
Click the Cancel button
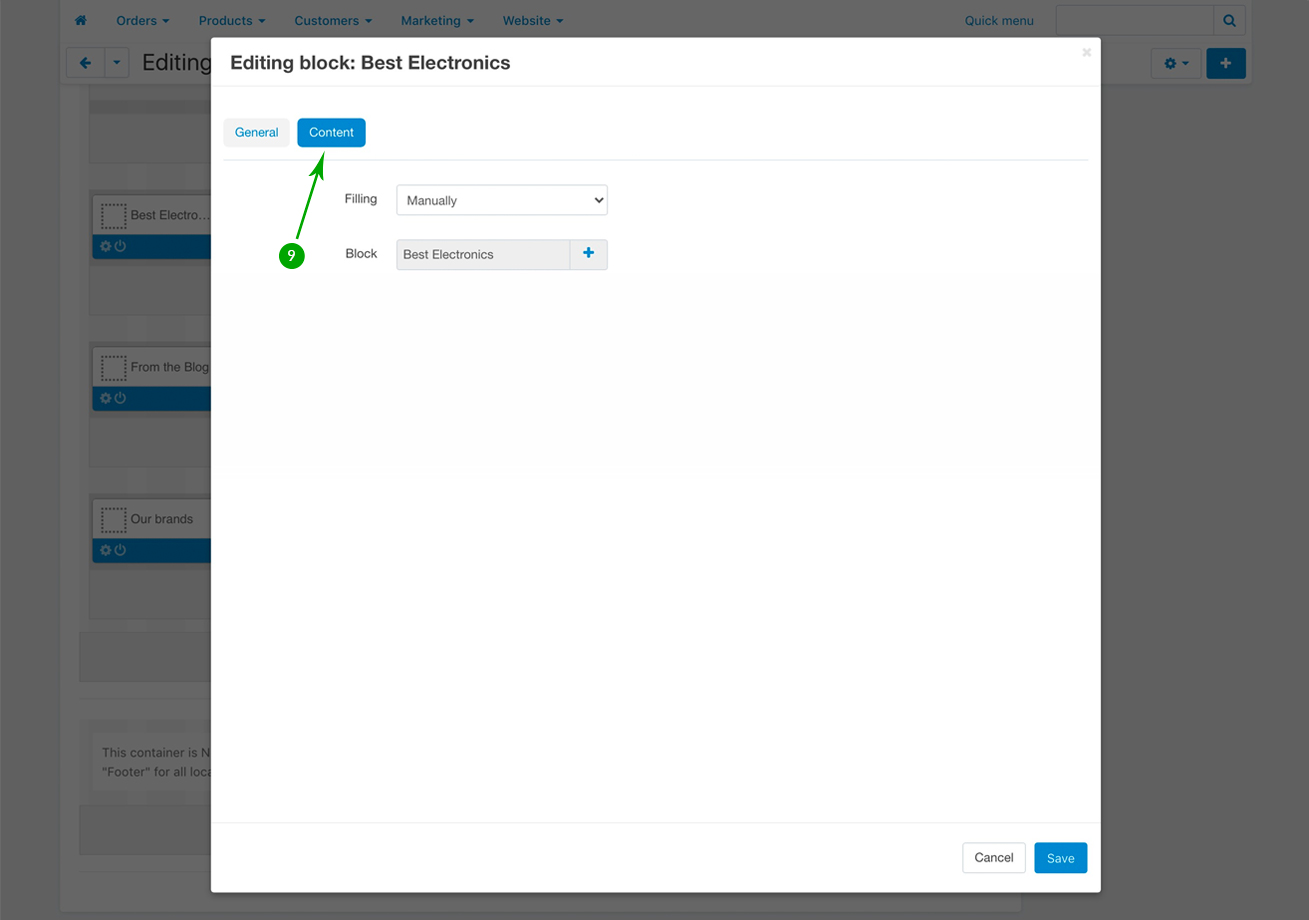[993, 858]
